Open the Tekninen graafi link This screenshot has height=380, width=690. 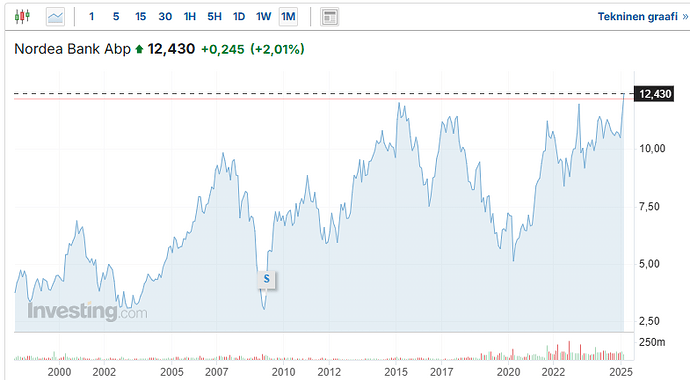click(642, 17)
